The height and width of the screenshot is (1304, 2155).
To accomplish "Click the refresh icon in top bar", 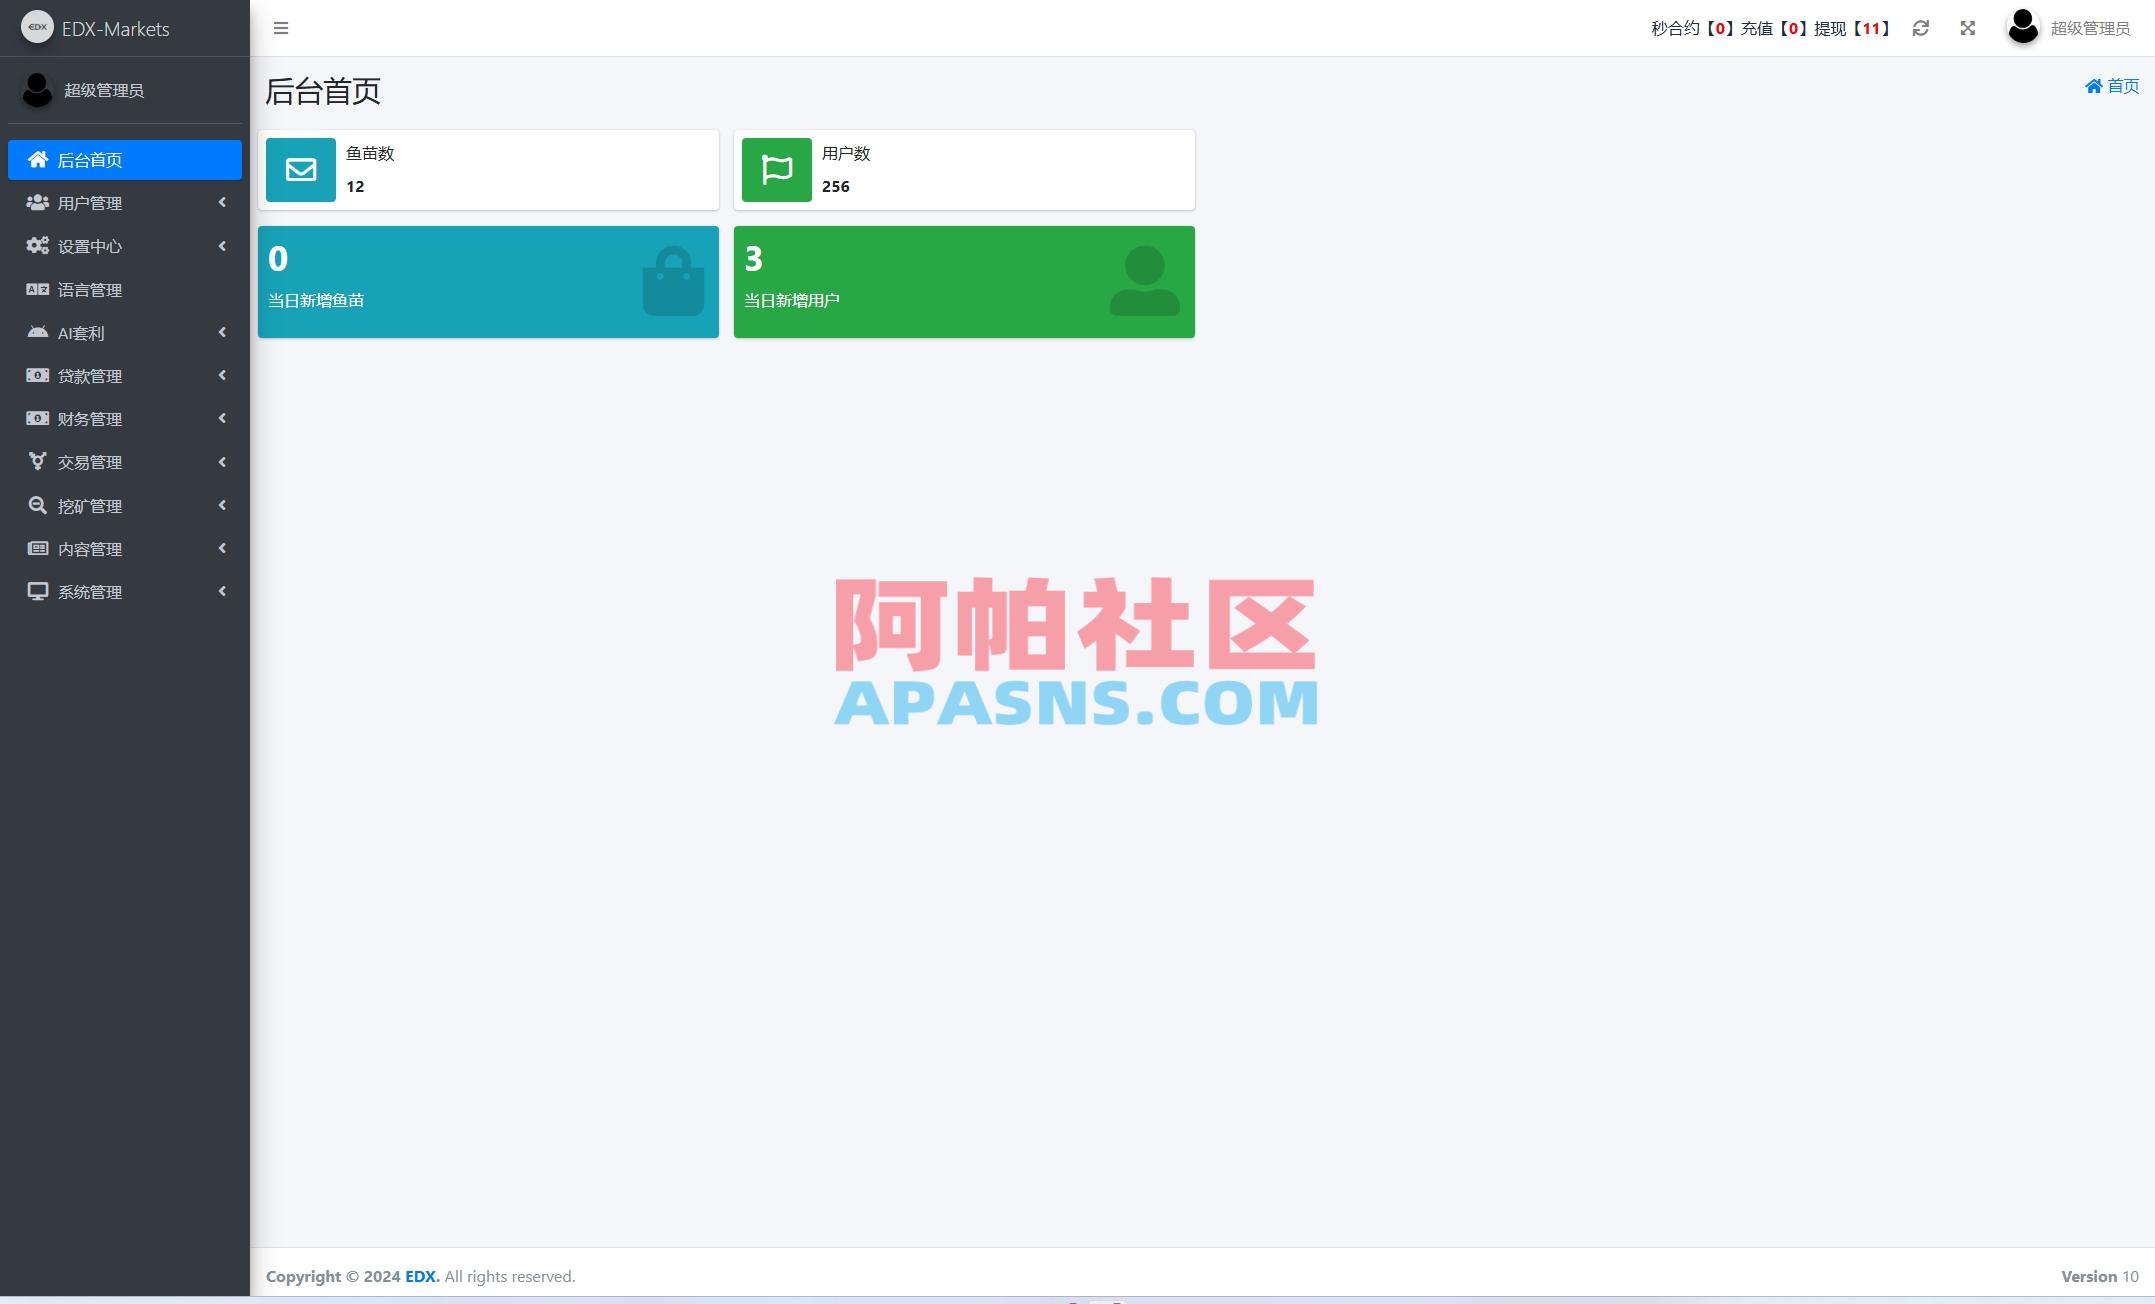I will [1920, 28].
